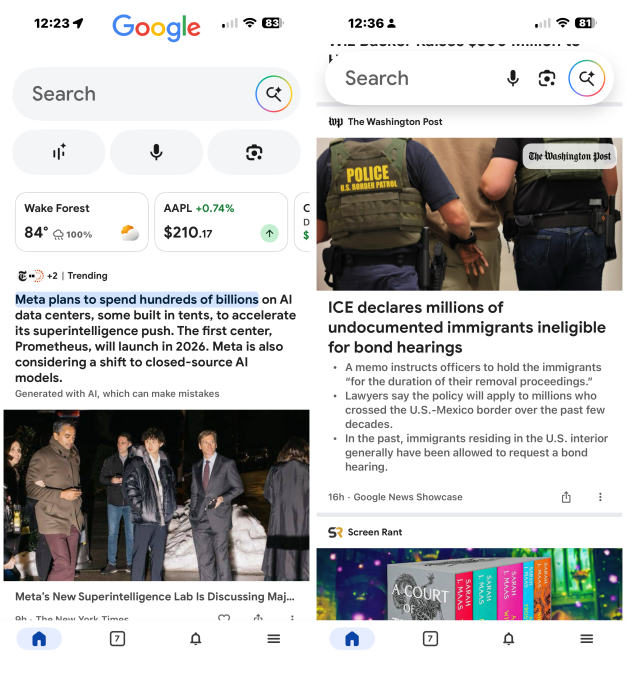Open hamburger menu on right screen

pyautogui.click(x=587, y=639)
